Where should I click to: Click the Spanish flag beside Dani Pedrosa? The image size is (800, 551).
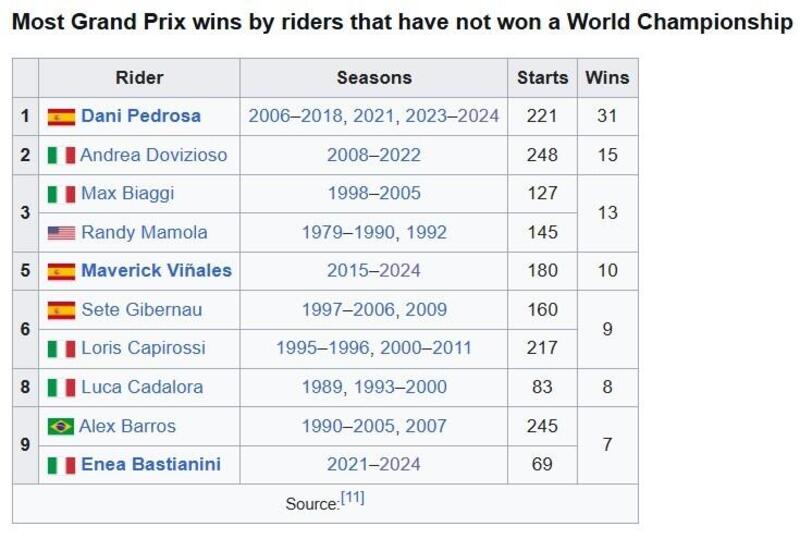click(x=61, y=117)
